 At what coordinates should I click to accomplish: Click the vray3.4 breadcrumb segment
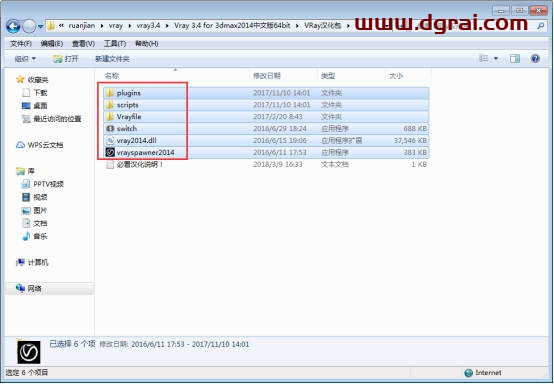click(148, 26)
